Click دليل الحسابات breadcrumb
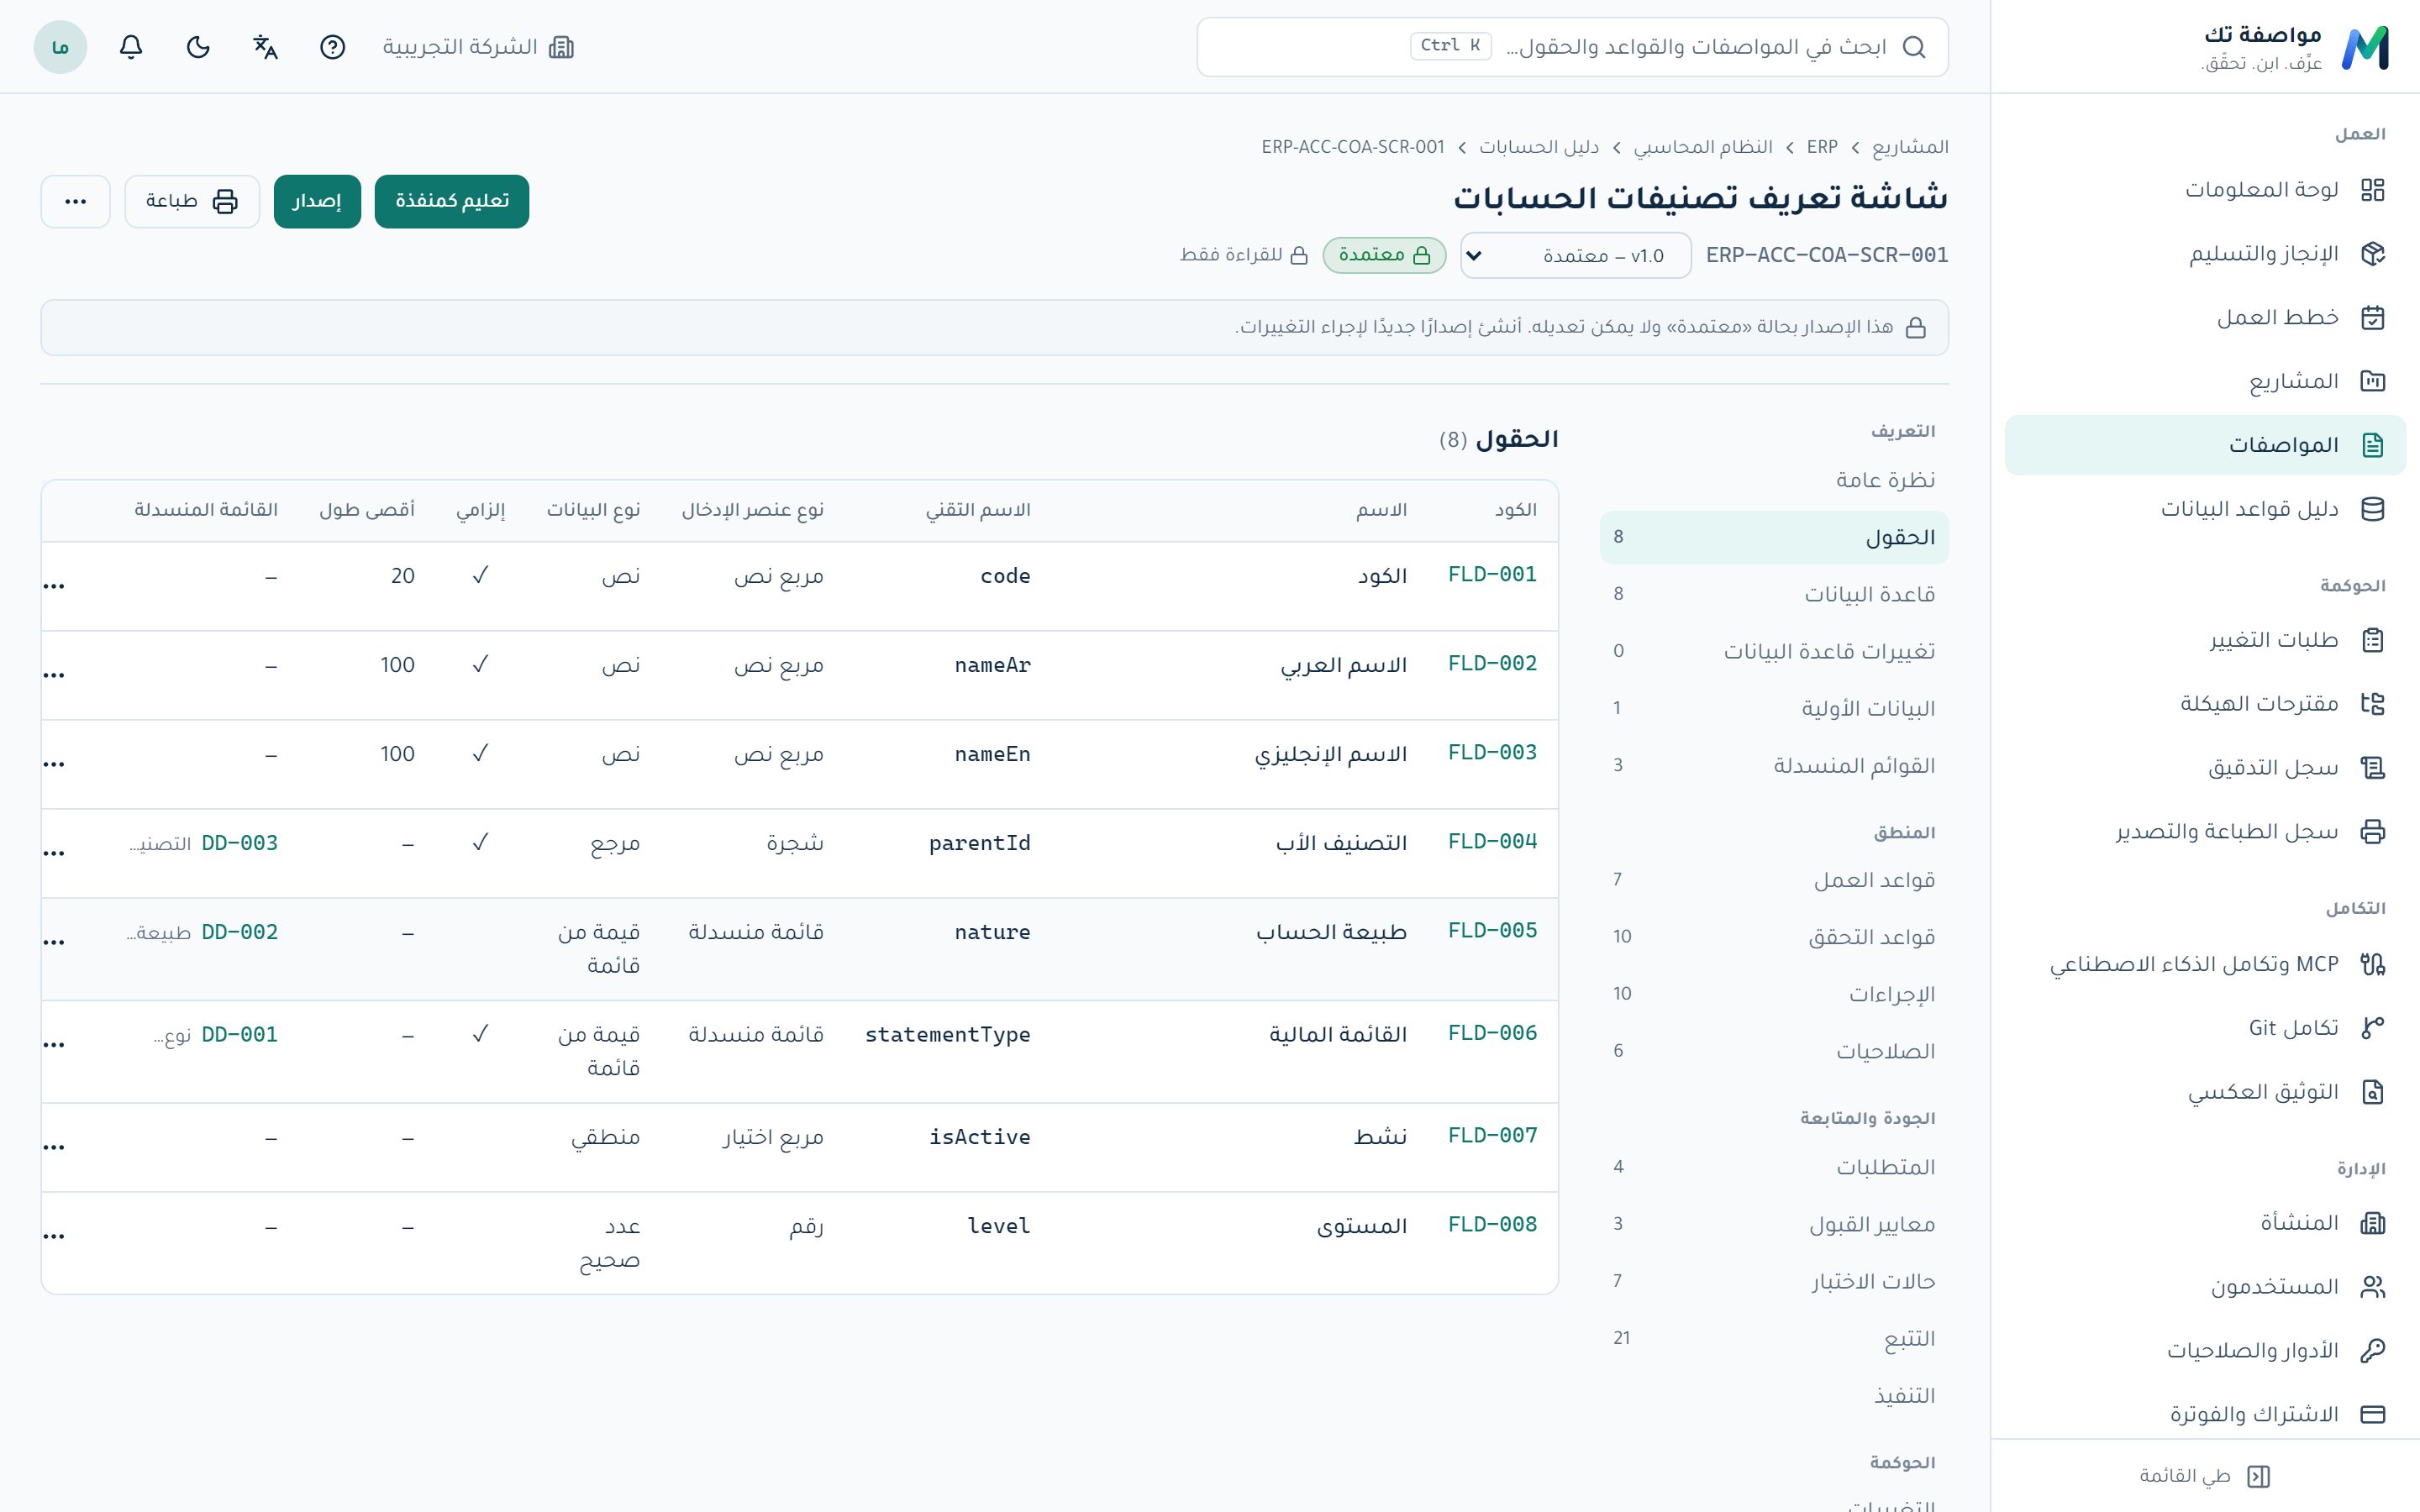Screen dimensions: 2420x1512 tap(1539, 147)
